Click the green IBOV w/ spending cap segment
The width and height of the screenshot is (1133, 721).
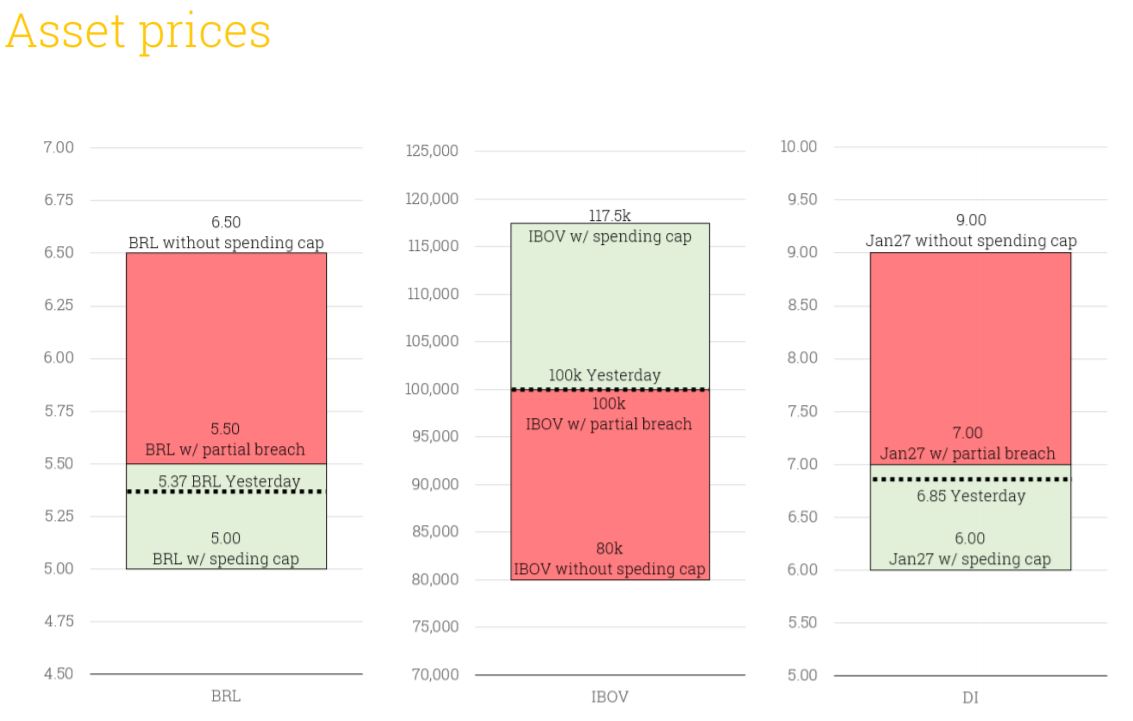pyautogui.click(x=610, y=306)
